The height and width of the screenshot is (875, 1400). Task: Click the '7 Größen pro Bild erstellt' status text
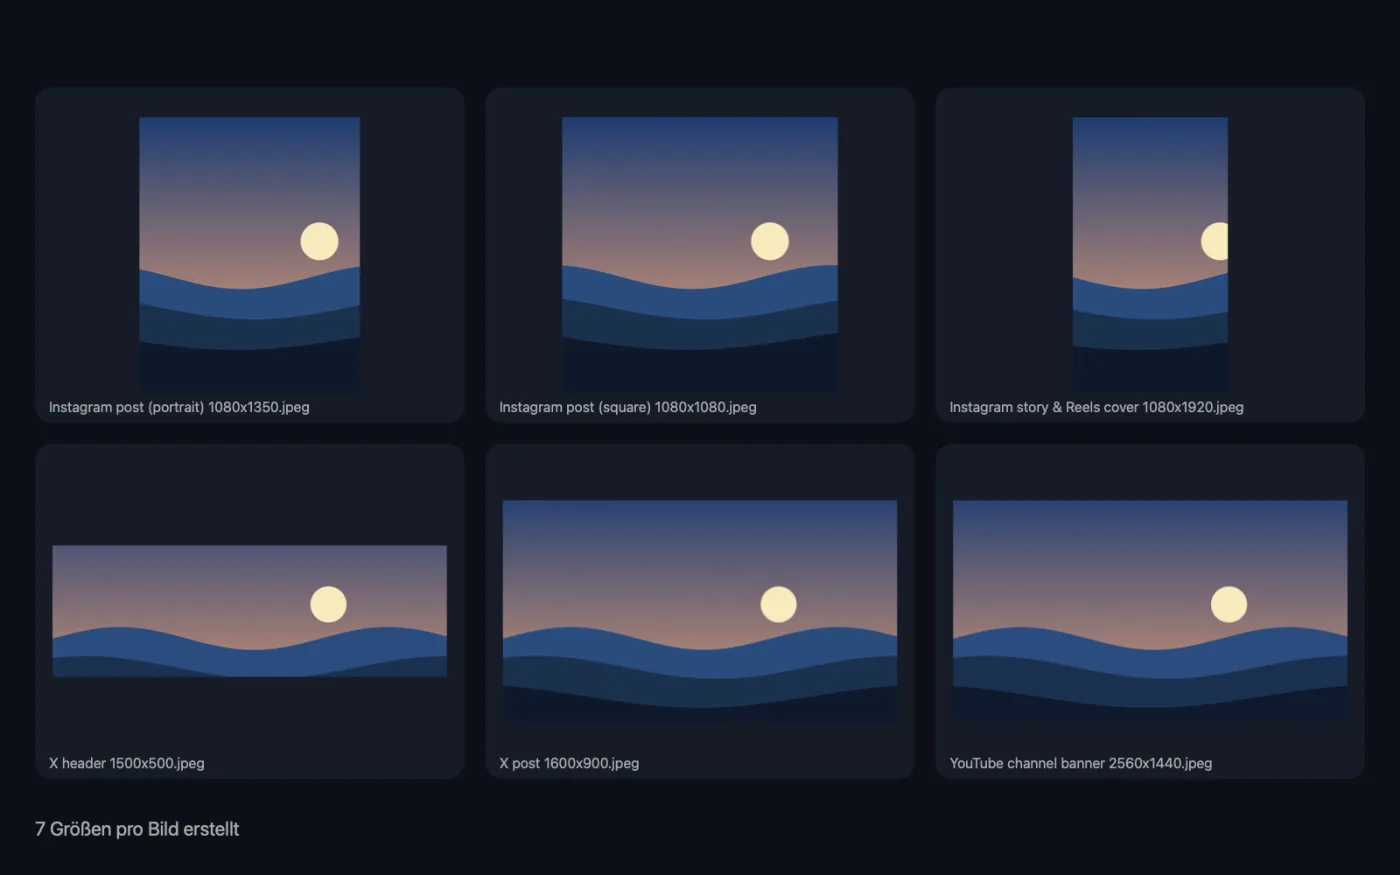(137, 829)
